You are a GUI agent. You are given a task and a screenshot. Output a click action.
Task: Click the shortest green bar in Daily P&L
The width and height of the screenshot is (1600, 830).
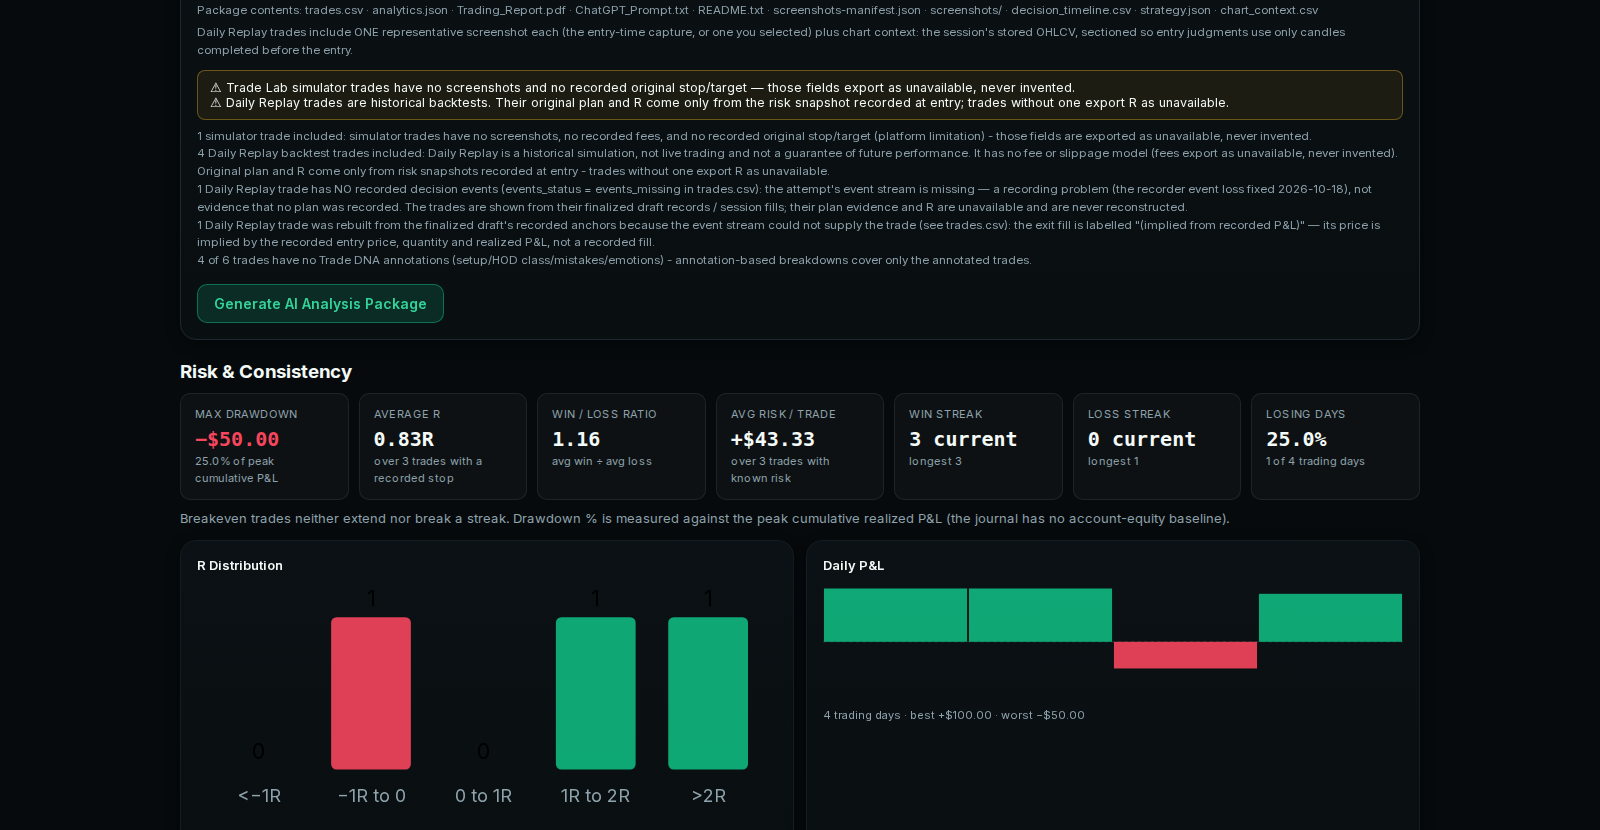point(1330,618)
